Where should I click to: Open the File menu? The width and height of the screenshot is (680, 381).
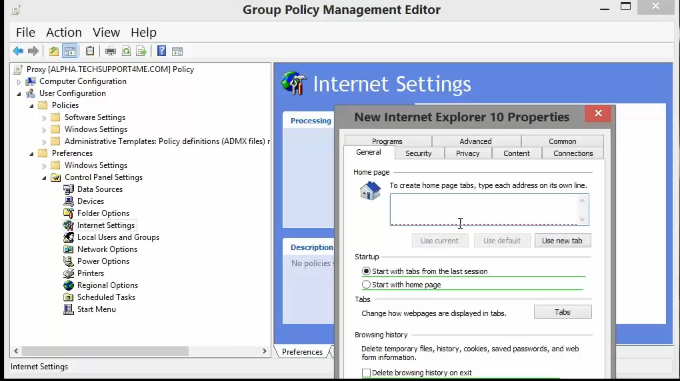(x=26, y=33)
